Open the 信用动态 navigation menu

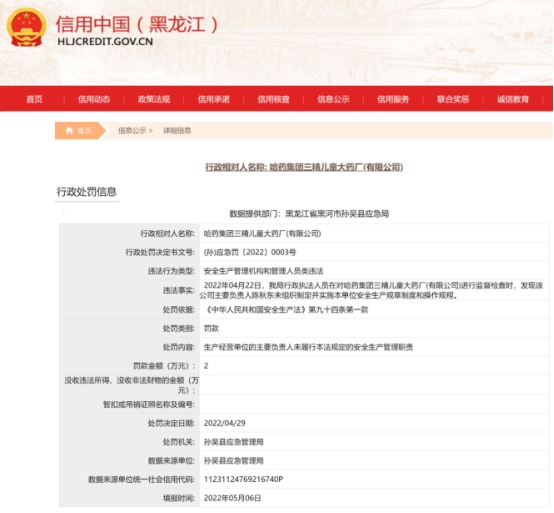[x=94, y=99]
